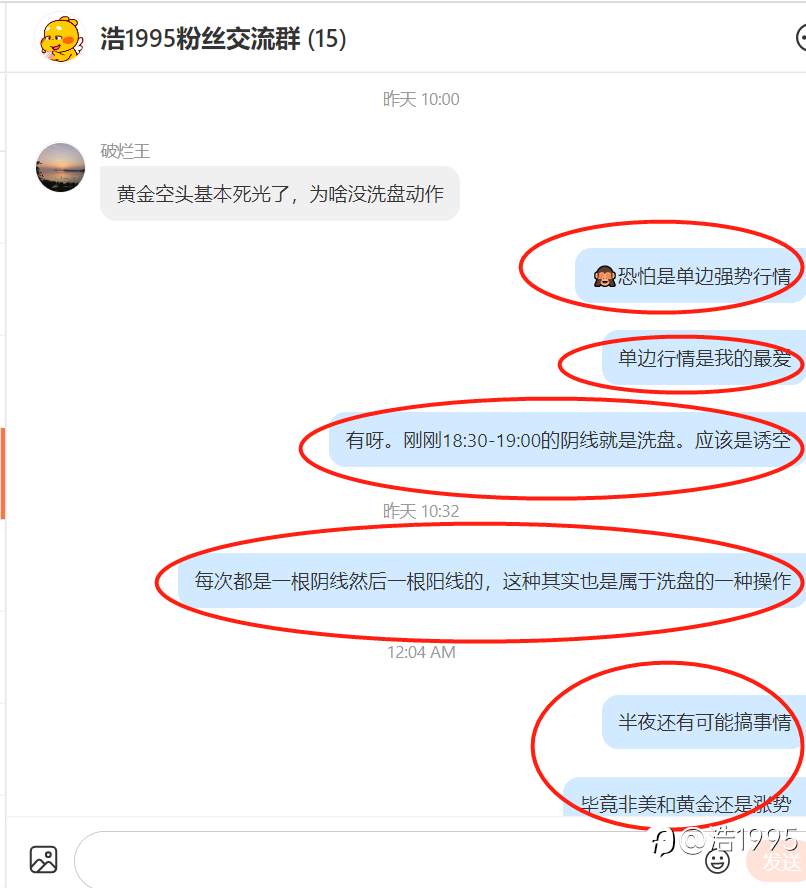806x888 pixels.
Task: Click sender name 破烂王
Action: click(x=125, y=151)
